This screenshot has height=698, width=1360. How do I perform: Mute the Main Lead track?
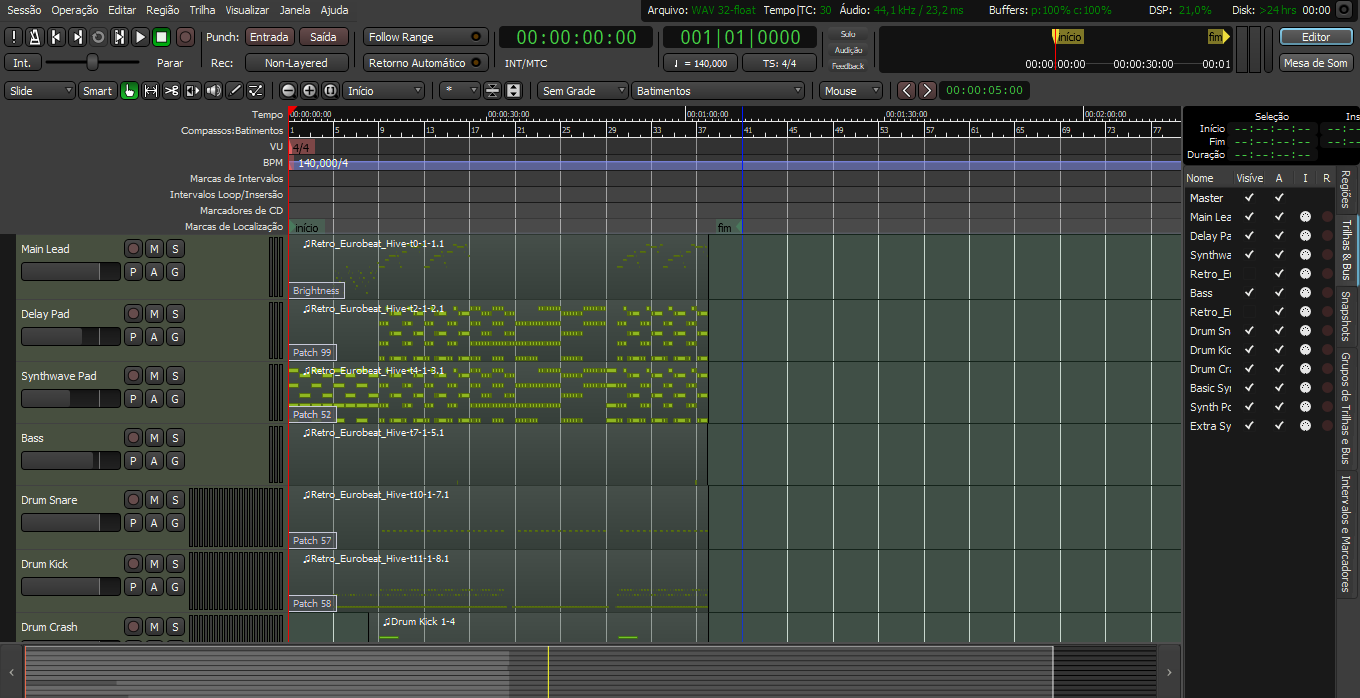coord(154,249)
